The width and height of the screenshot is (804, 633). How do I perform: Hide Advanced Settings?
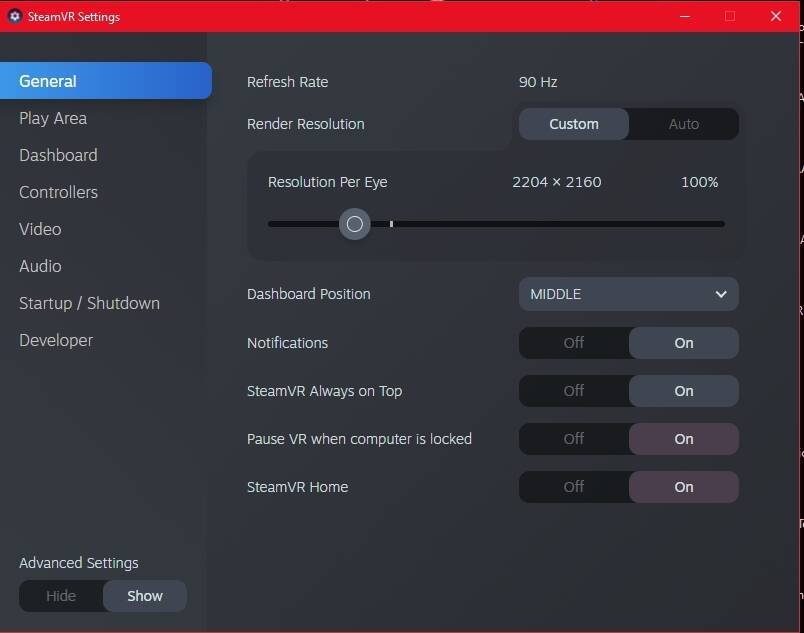pos(61,596)
